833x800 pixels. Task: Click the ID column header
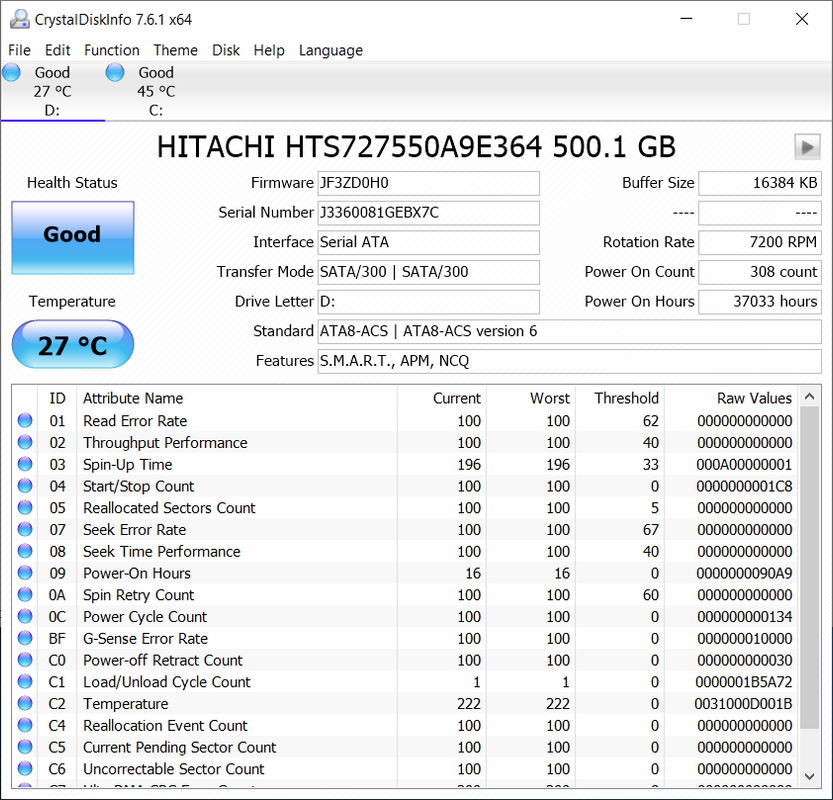coord(57,398)
